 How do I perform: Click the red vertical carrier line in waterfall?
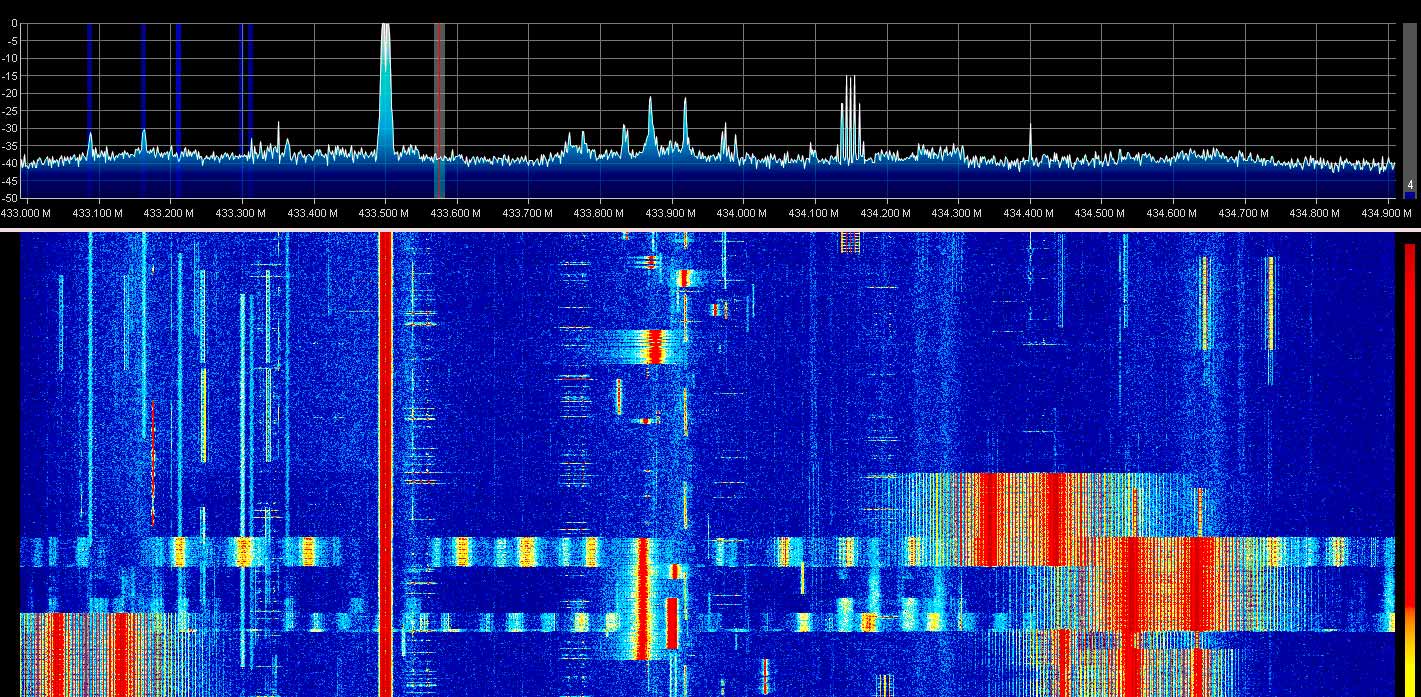pos(385,460)
